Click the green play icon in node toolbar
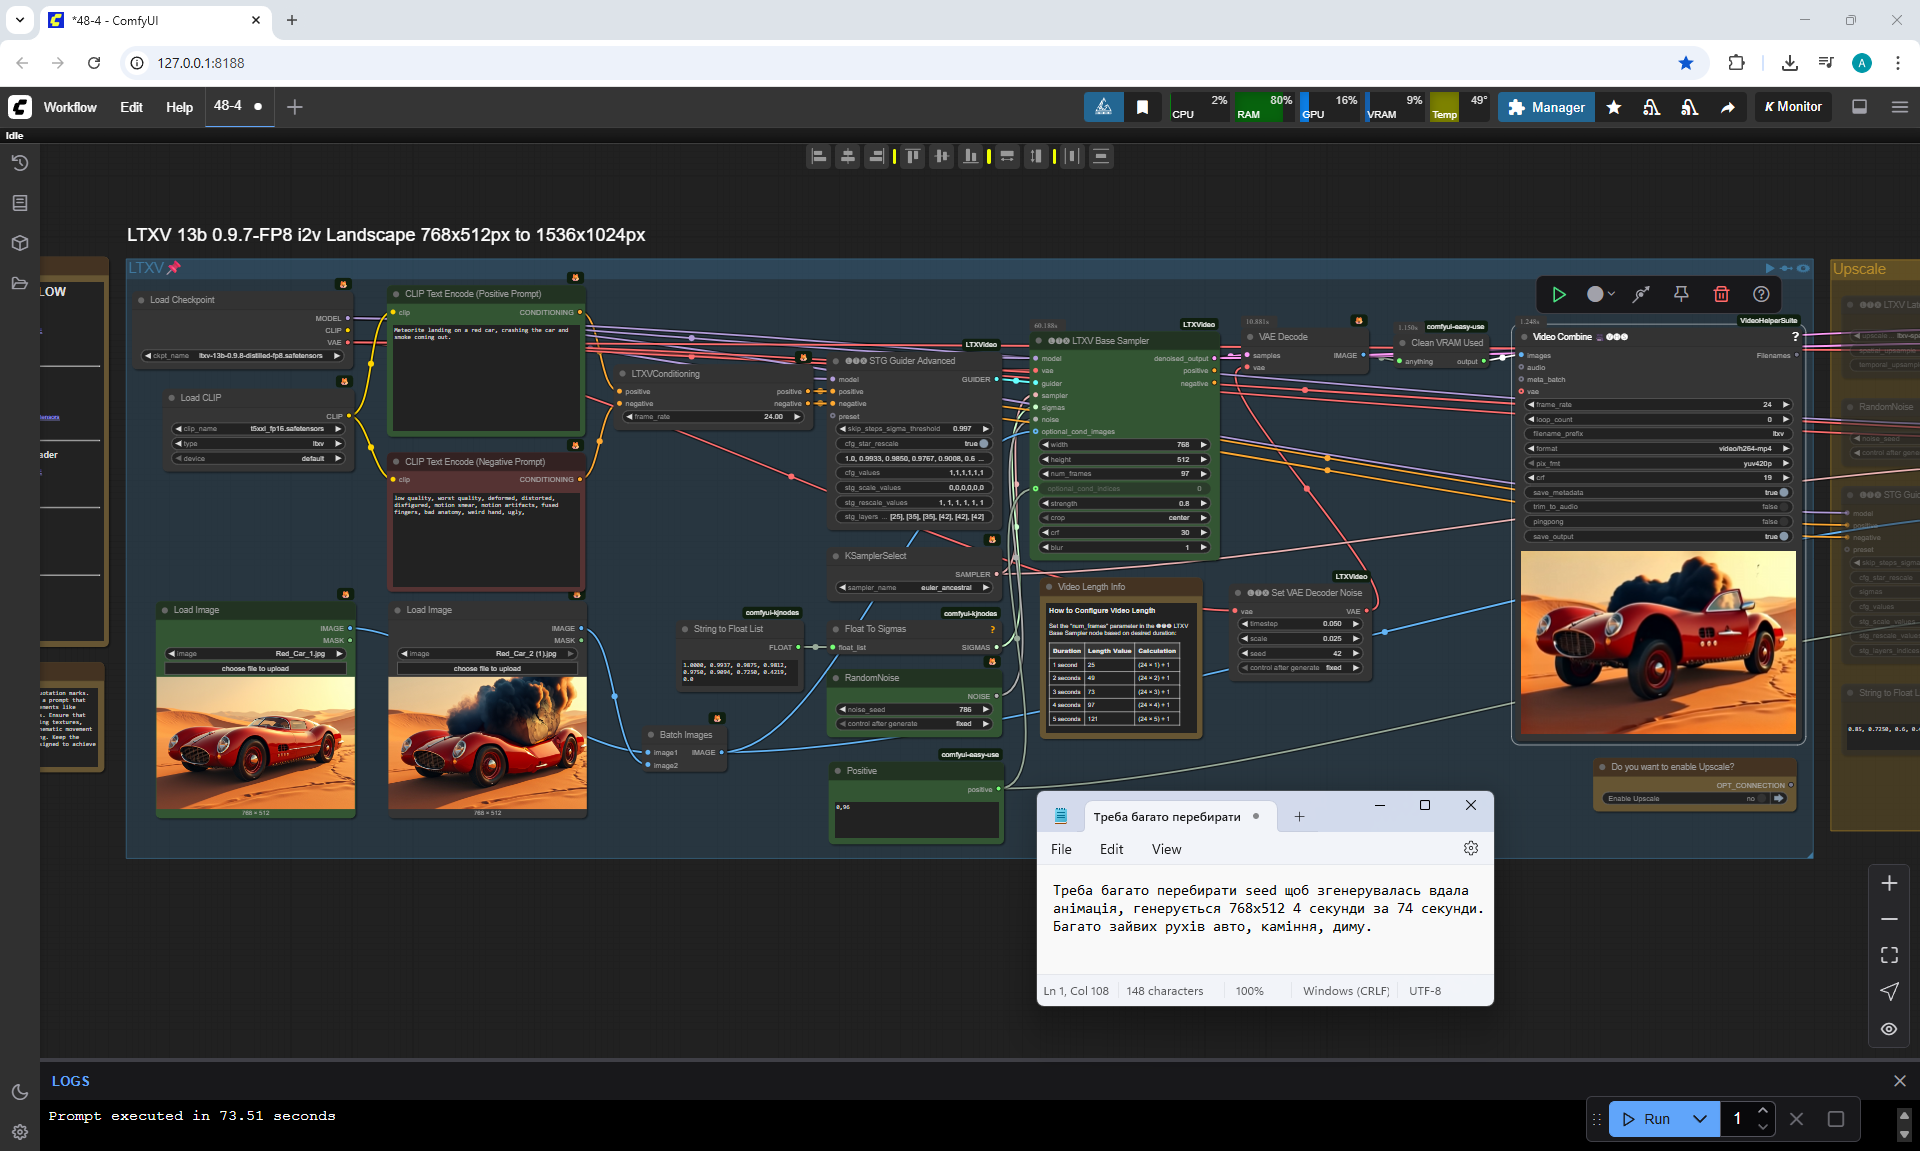The height and width of the screenshot is (1151, 1920). pos(1558,294)
